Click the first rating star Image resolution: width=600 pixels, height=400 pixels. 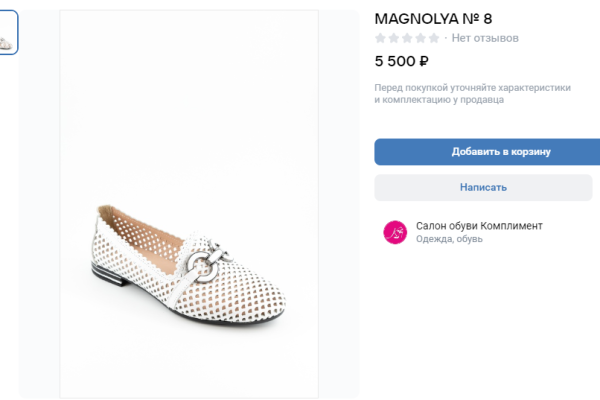click(x=381, y=38)
